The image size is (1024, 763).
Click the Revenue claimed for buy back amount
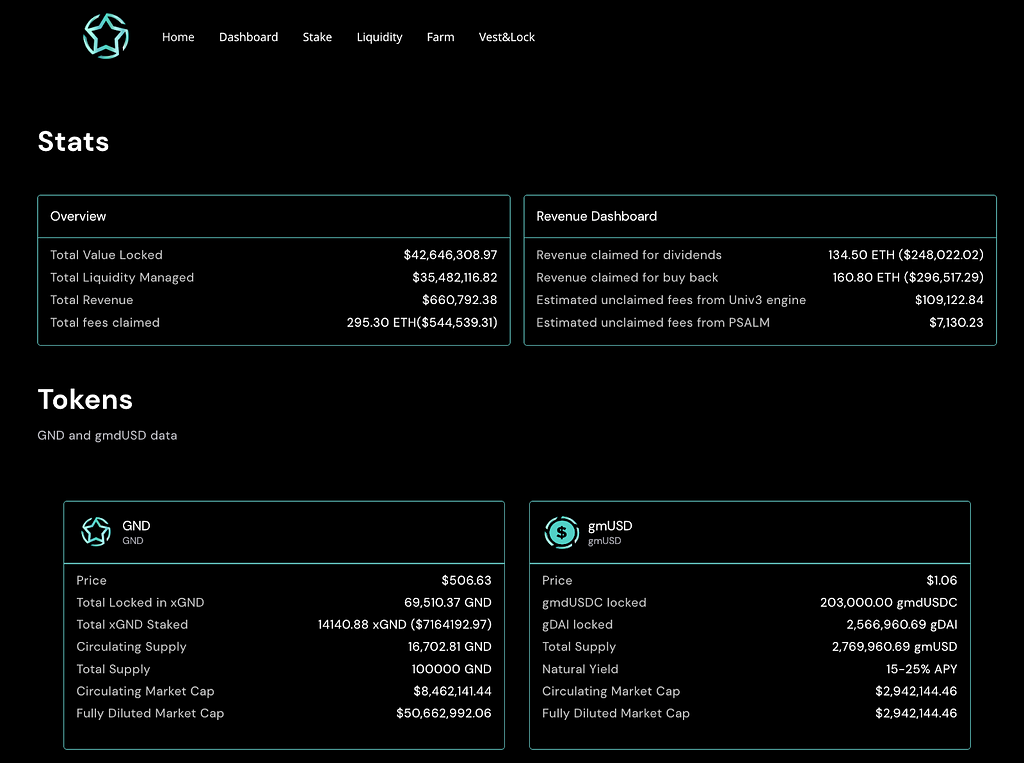(908, 277)
